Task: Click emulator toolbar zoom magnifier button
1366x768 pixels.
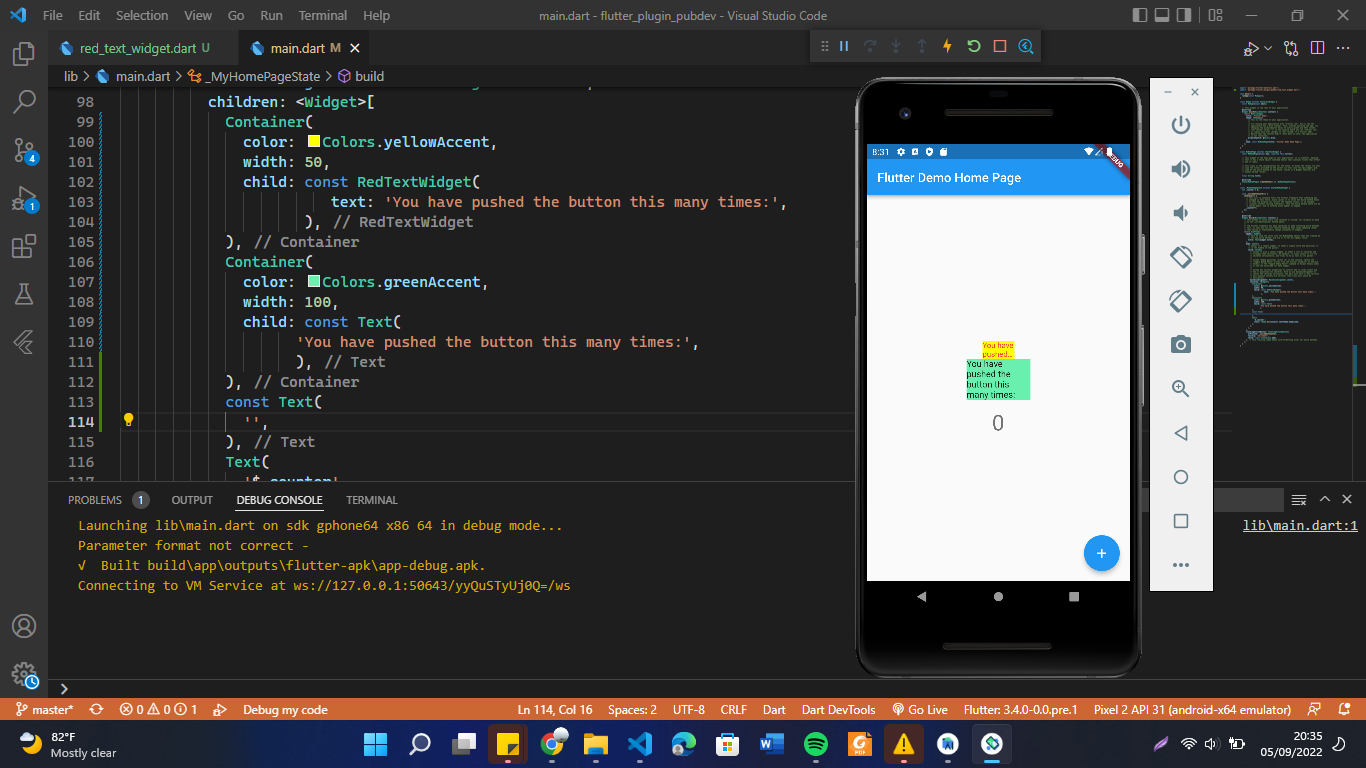Action: tap(1181, 389)
